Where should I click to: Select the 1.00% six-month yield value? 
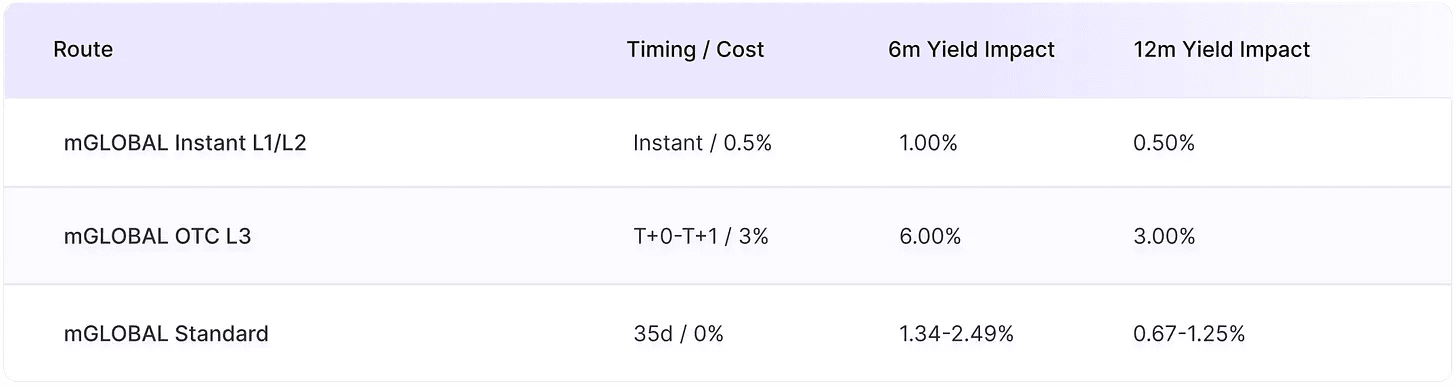pyautogui.click(x=928, y=143)
